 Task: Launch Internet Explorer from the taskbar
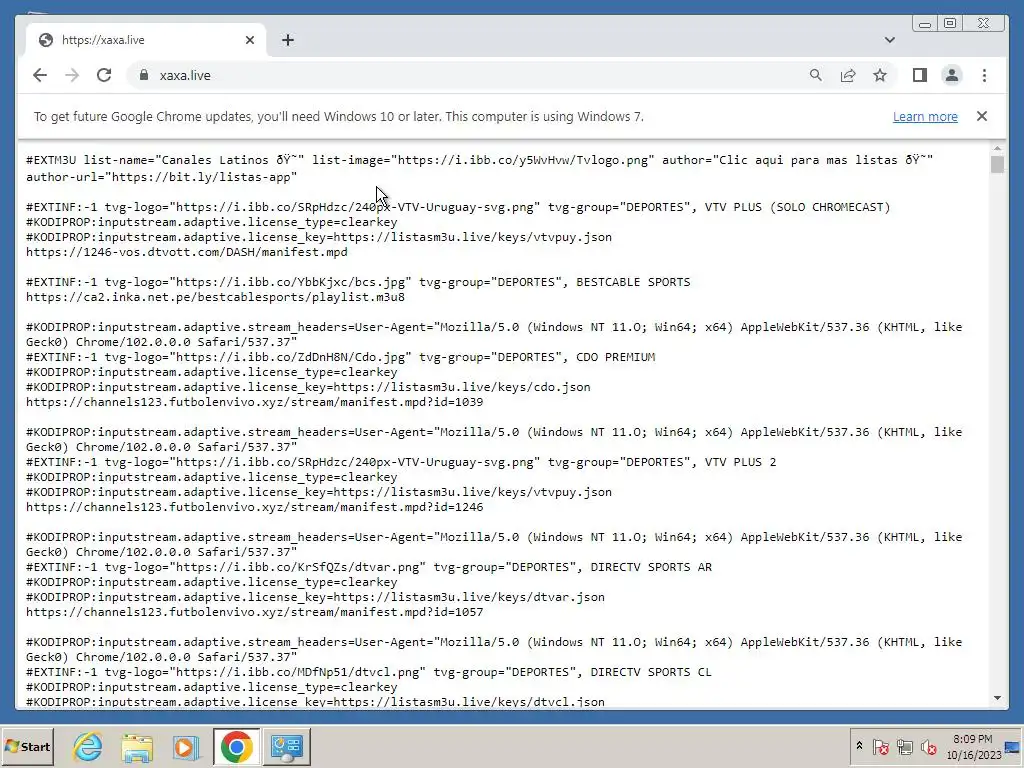(x=88, y=746)
